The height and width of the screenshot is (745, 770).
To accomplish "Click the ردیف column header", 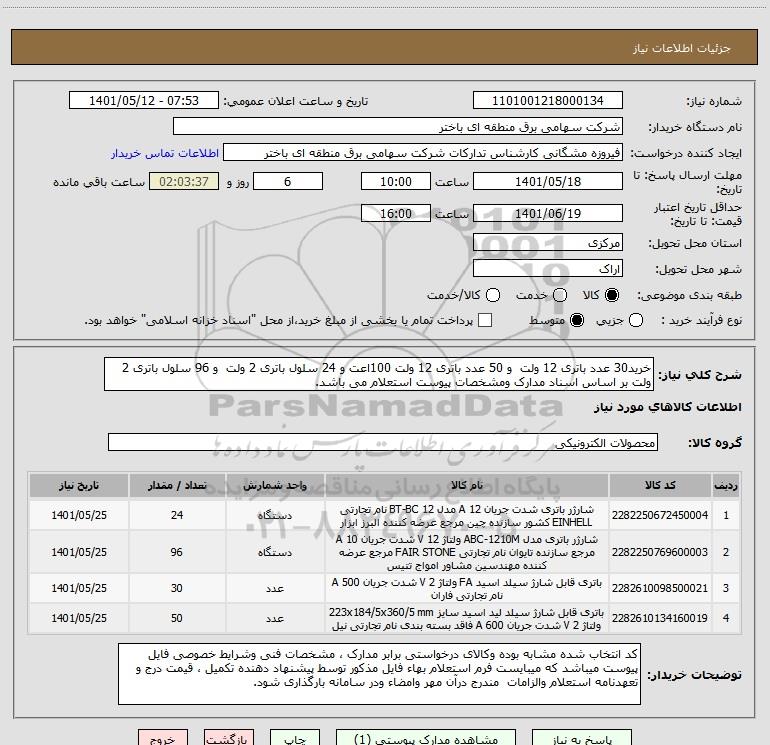I will pyautogui.click(x=726, y=485).
